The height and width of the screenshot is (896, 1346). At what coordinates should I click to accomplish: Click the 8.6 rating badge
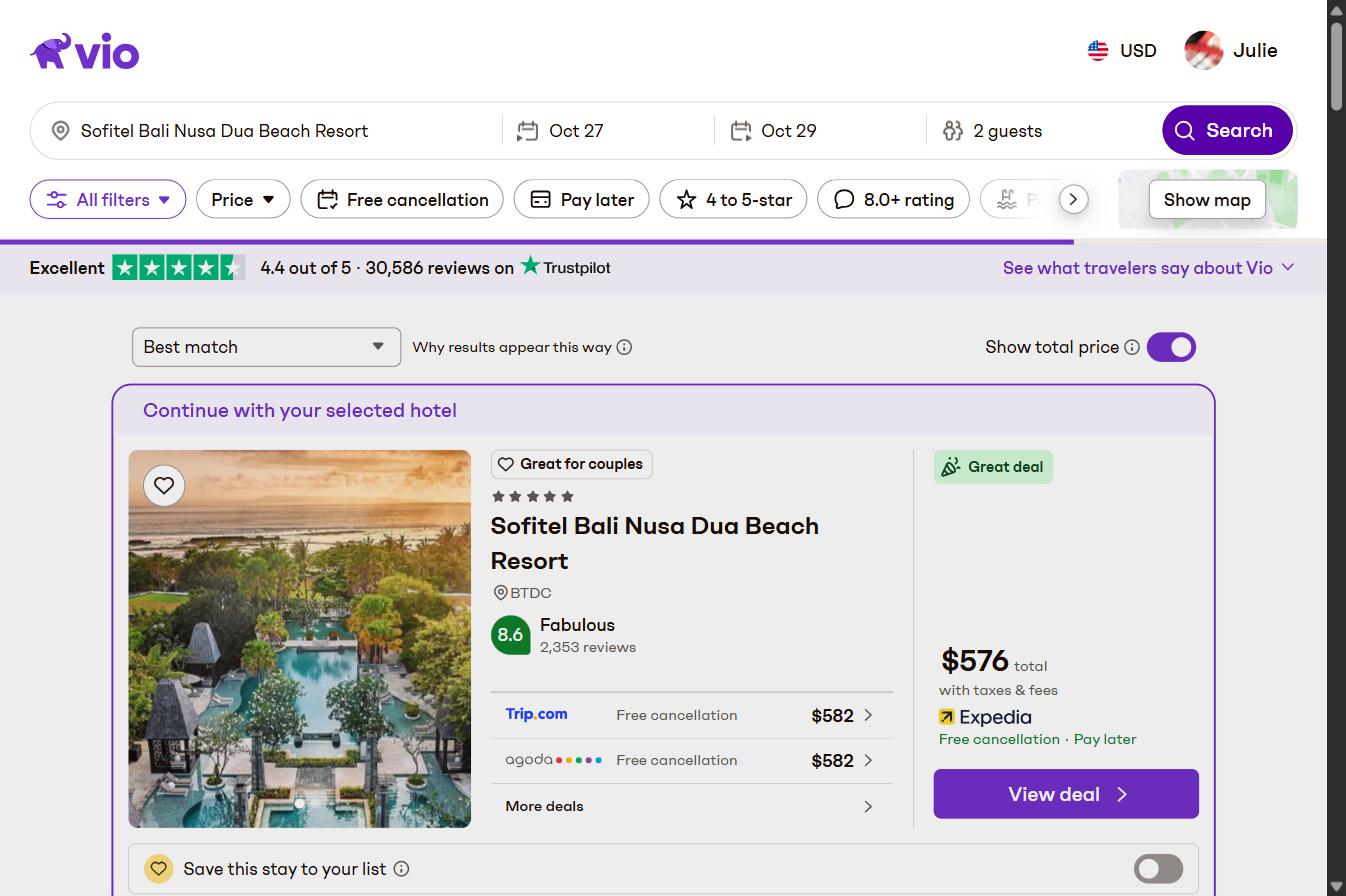click(510, 635)
